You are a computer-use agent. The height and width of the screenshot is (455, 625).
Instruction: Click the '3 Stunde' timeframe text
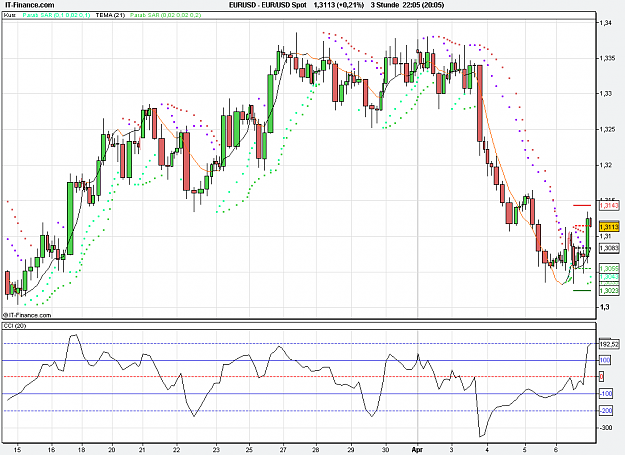[x=385, y=5]
